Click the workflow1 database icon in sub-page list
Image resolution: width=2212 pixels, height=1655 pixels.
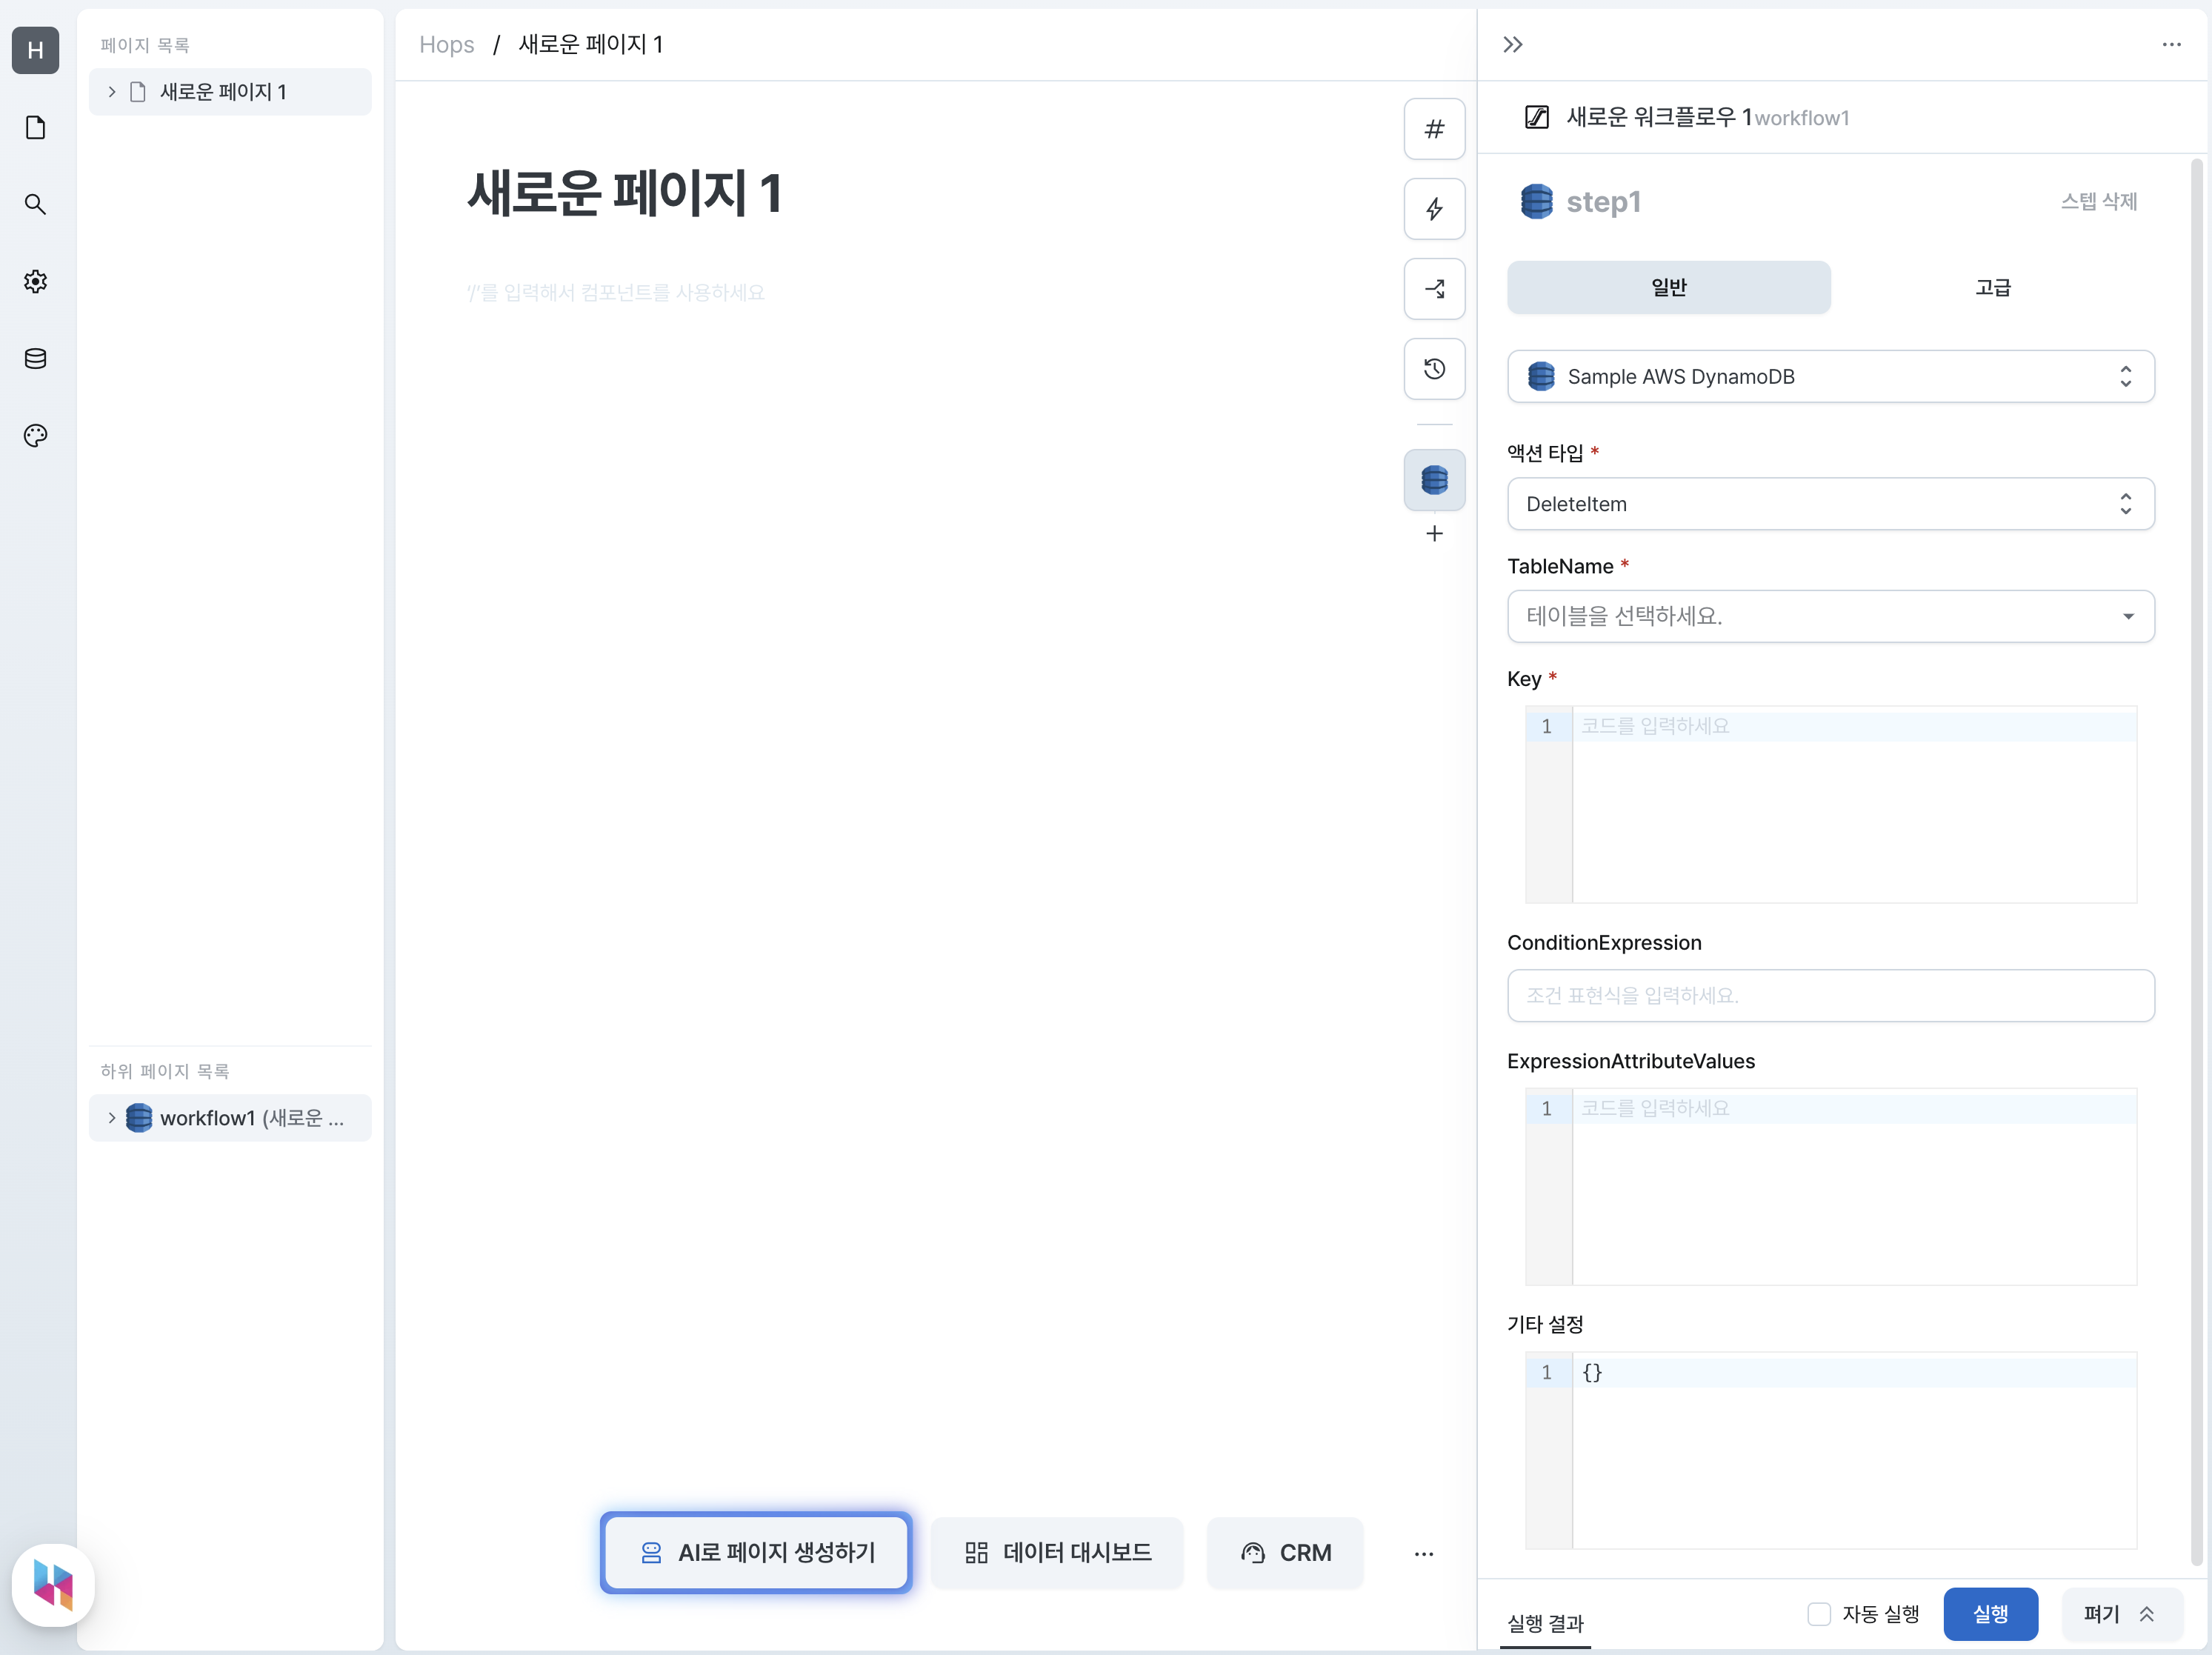click(139, 1118)
